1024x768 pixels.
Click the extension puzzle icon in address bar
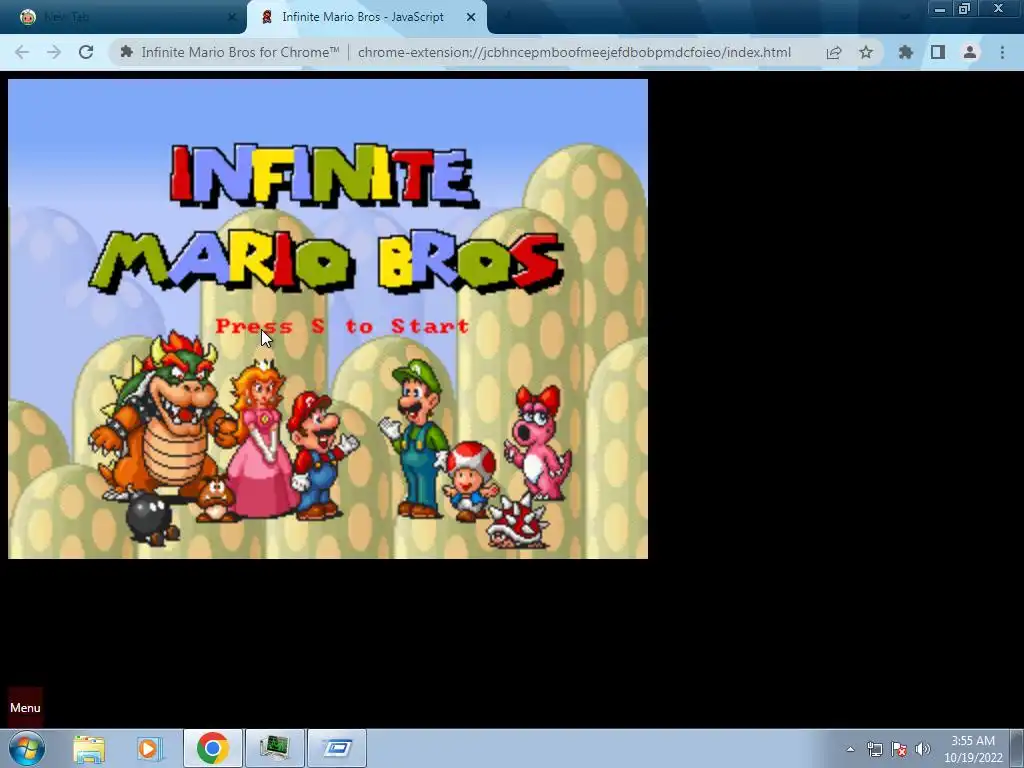tap(127, 52)
